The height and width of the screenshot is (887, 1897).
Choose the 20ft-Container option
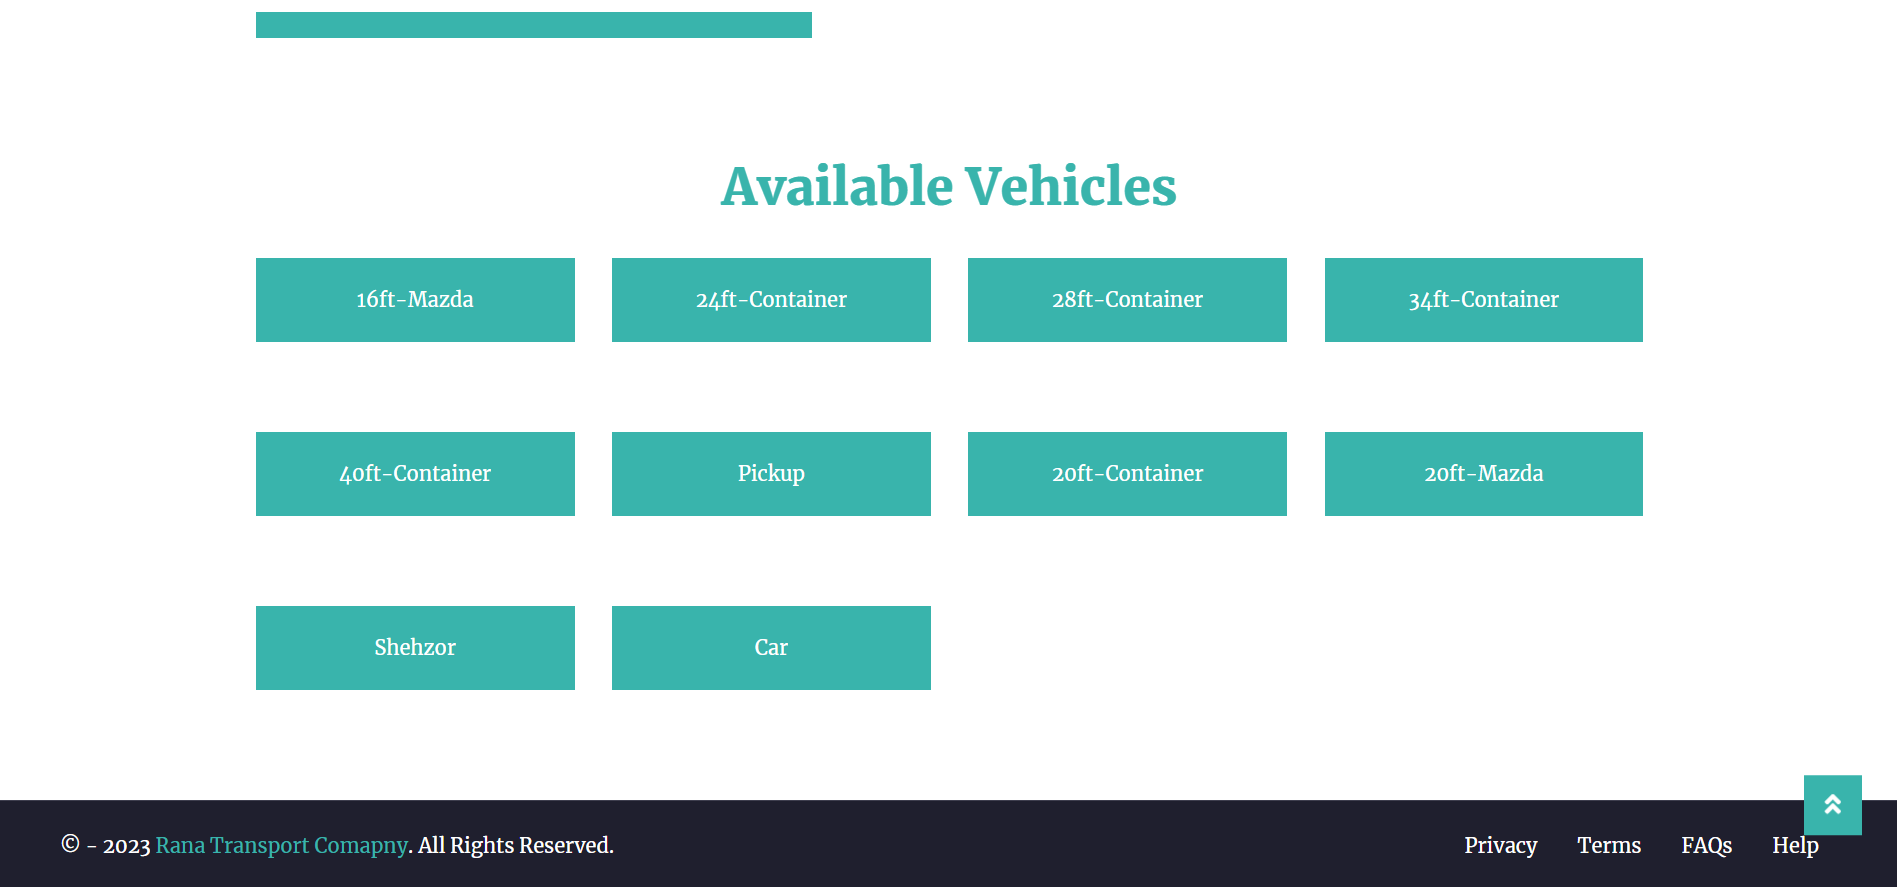(1127, 474)
